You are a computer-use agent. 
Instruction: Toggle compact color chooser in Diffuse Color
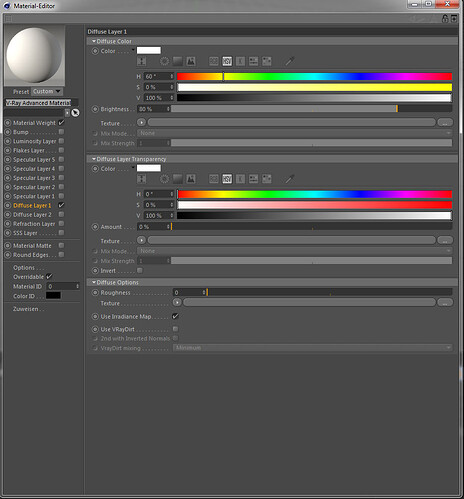click(142, 61)
